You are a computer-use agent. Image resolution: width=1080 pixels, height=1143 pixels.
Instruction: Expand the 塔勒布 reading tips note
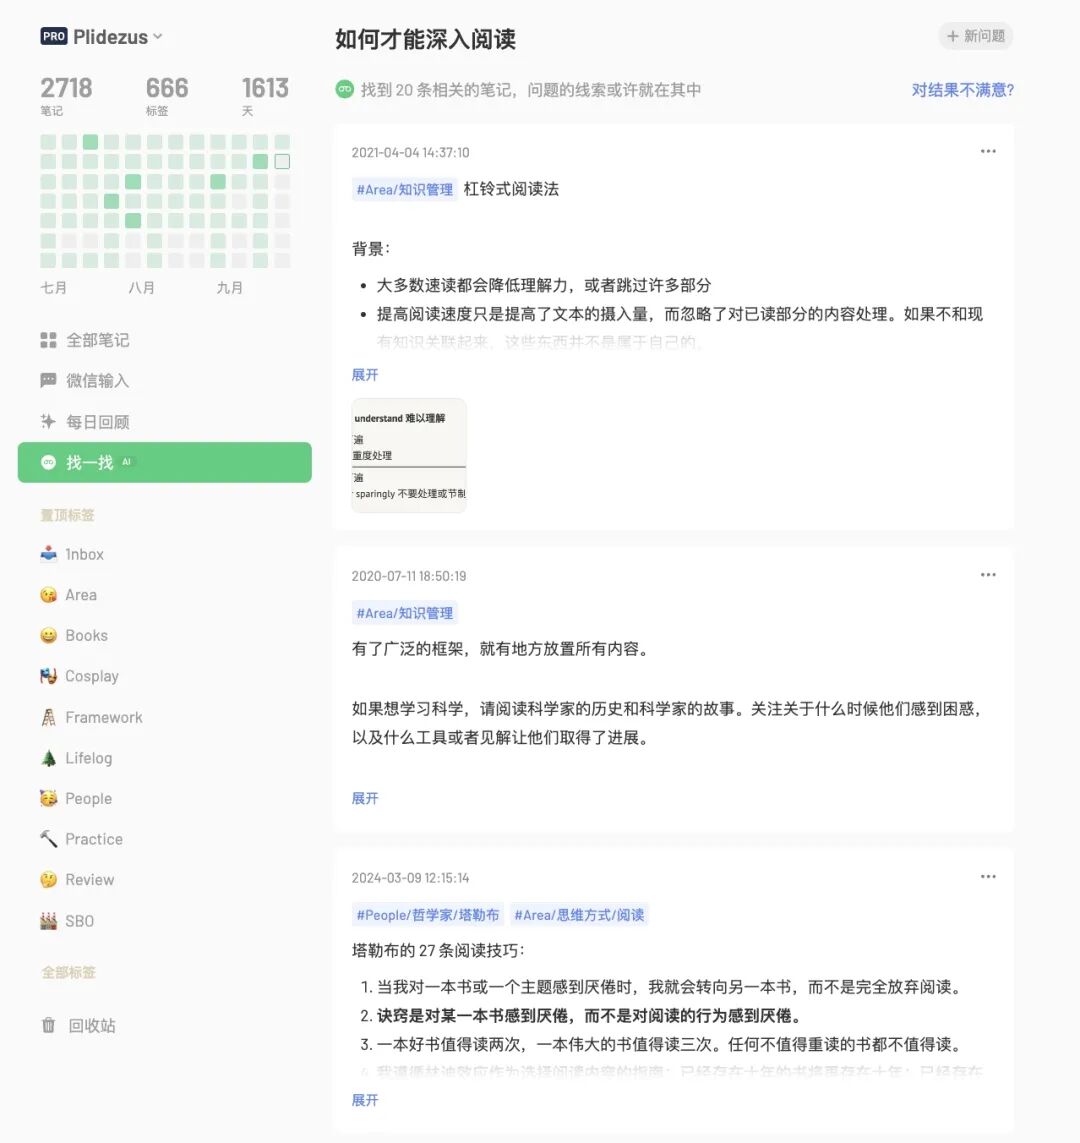click(x=365, y=1100)
